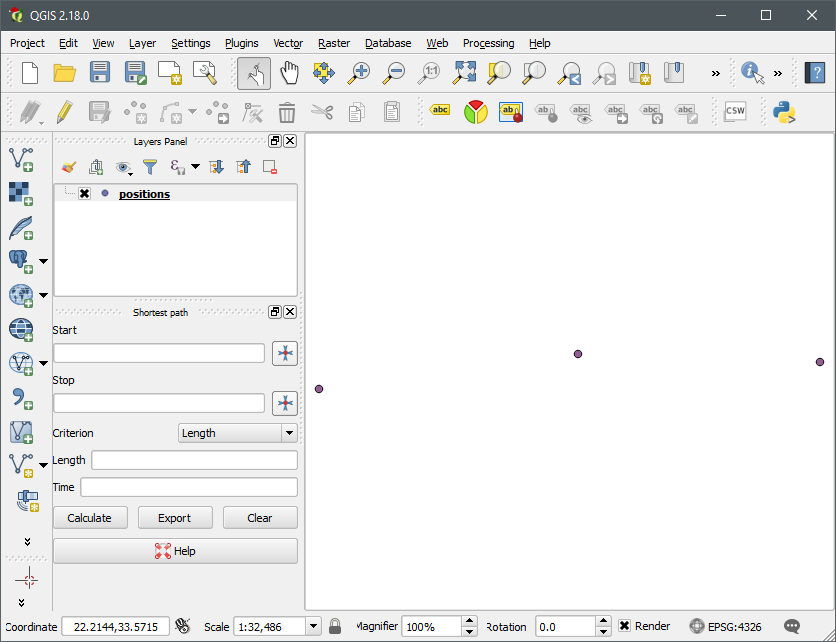The width and height of the screenshot is (836, 642).
Task: Create a new project with the blank page icon
Action: click(x=30, y=73)
